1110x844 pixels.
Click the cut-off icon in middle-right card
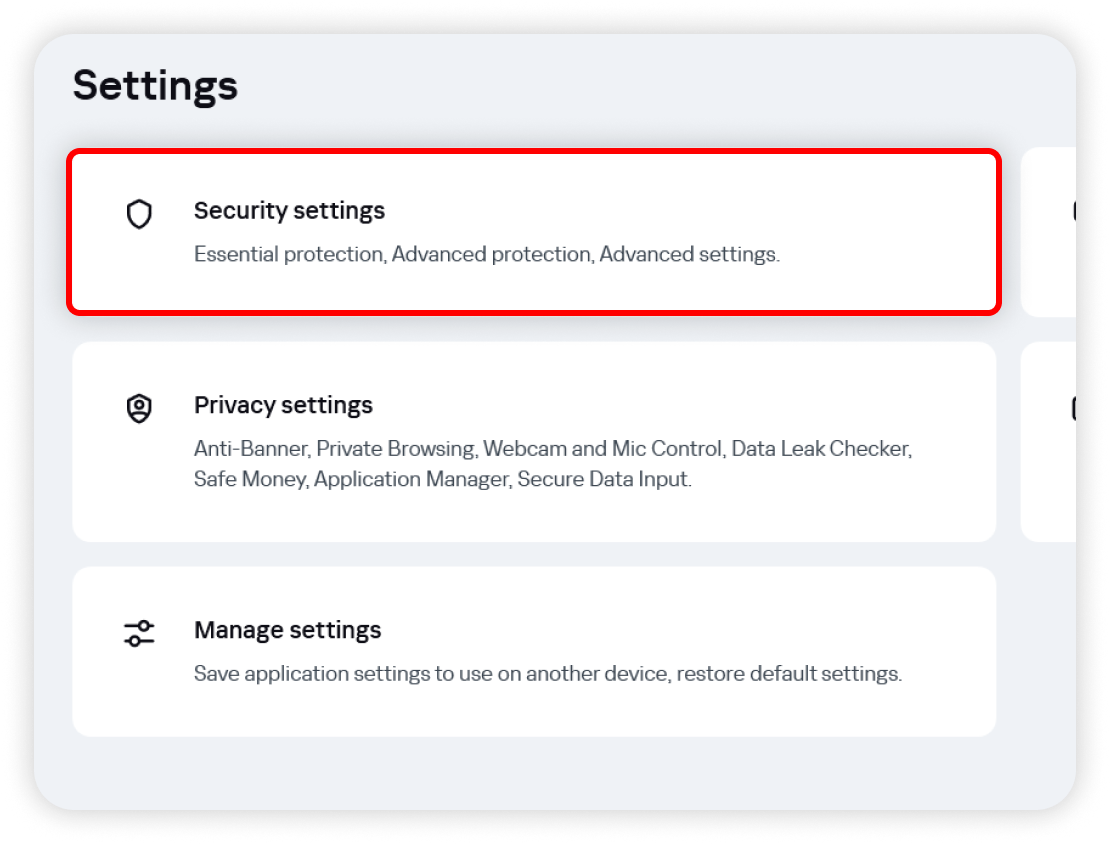coord(1073,408)
